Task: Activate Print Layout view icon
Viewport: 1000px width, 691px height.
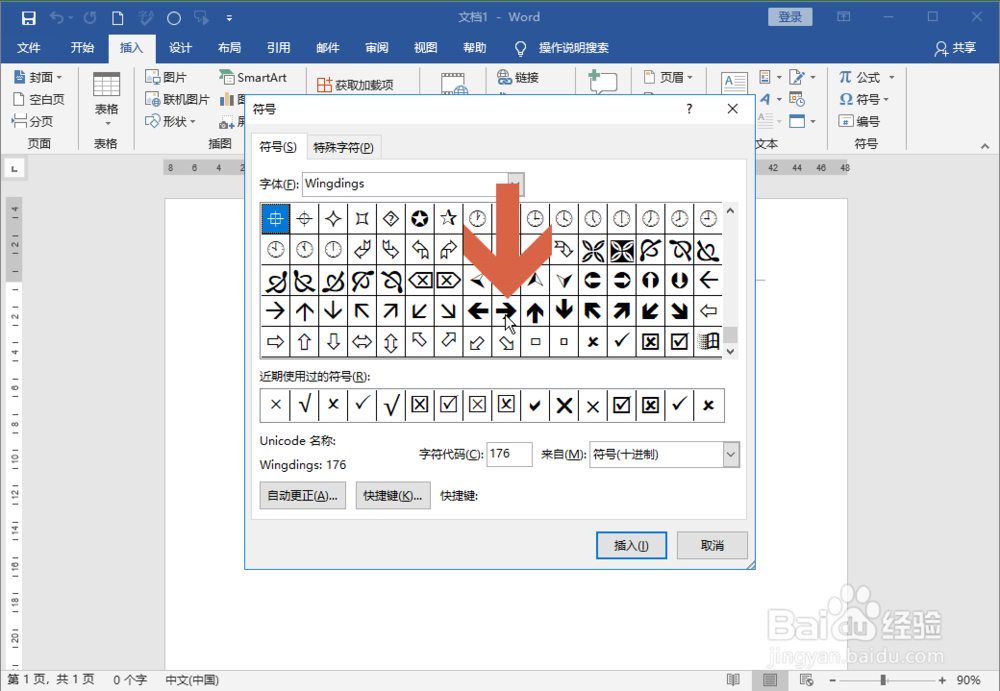Action: [x=769, y=679]
